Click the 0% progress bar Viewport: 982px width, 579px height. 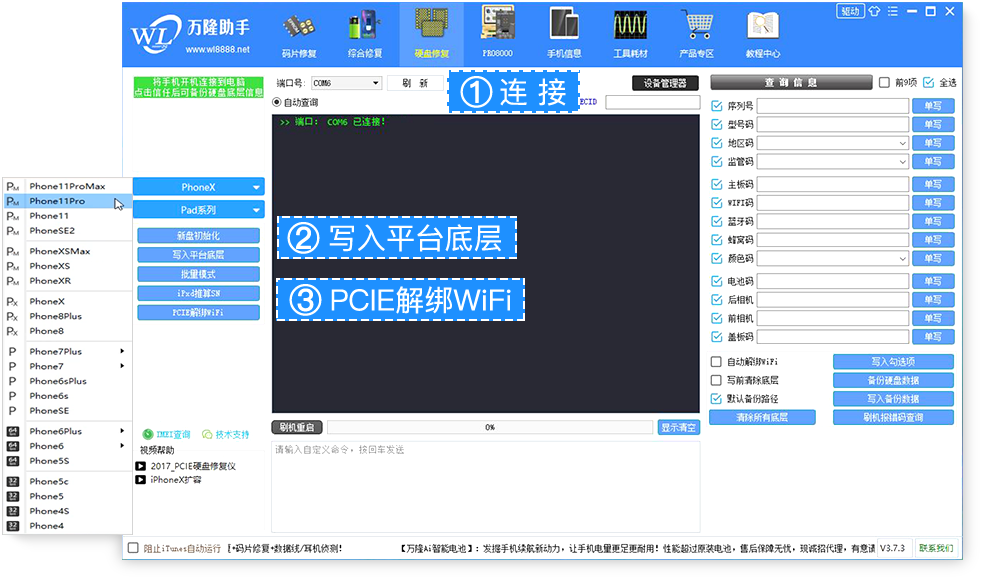coord(490,428)
